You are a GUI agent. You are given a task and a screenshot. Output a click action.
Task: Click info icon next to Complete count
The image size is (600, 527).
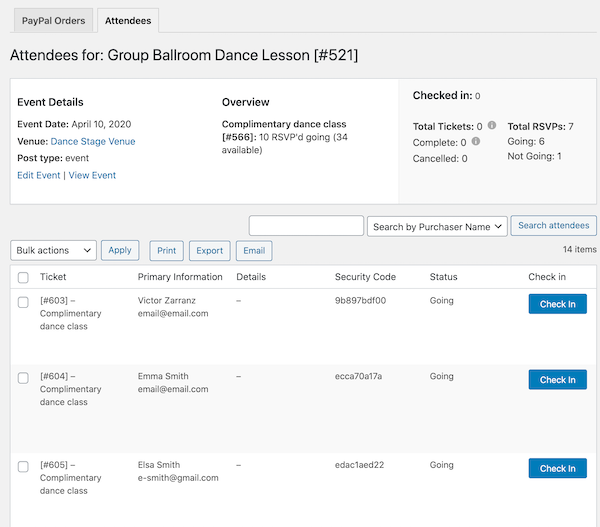(x=475, y=142)
